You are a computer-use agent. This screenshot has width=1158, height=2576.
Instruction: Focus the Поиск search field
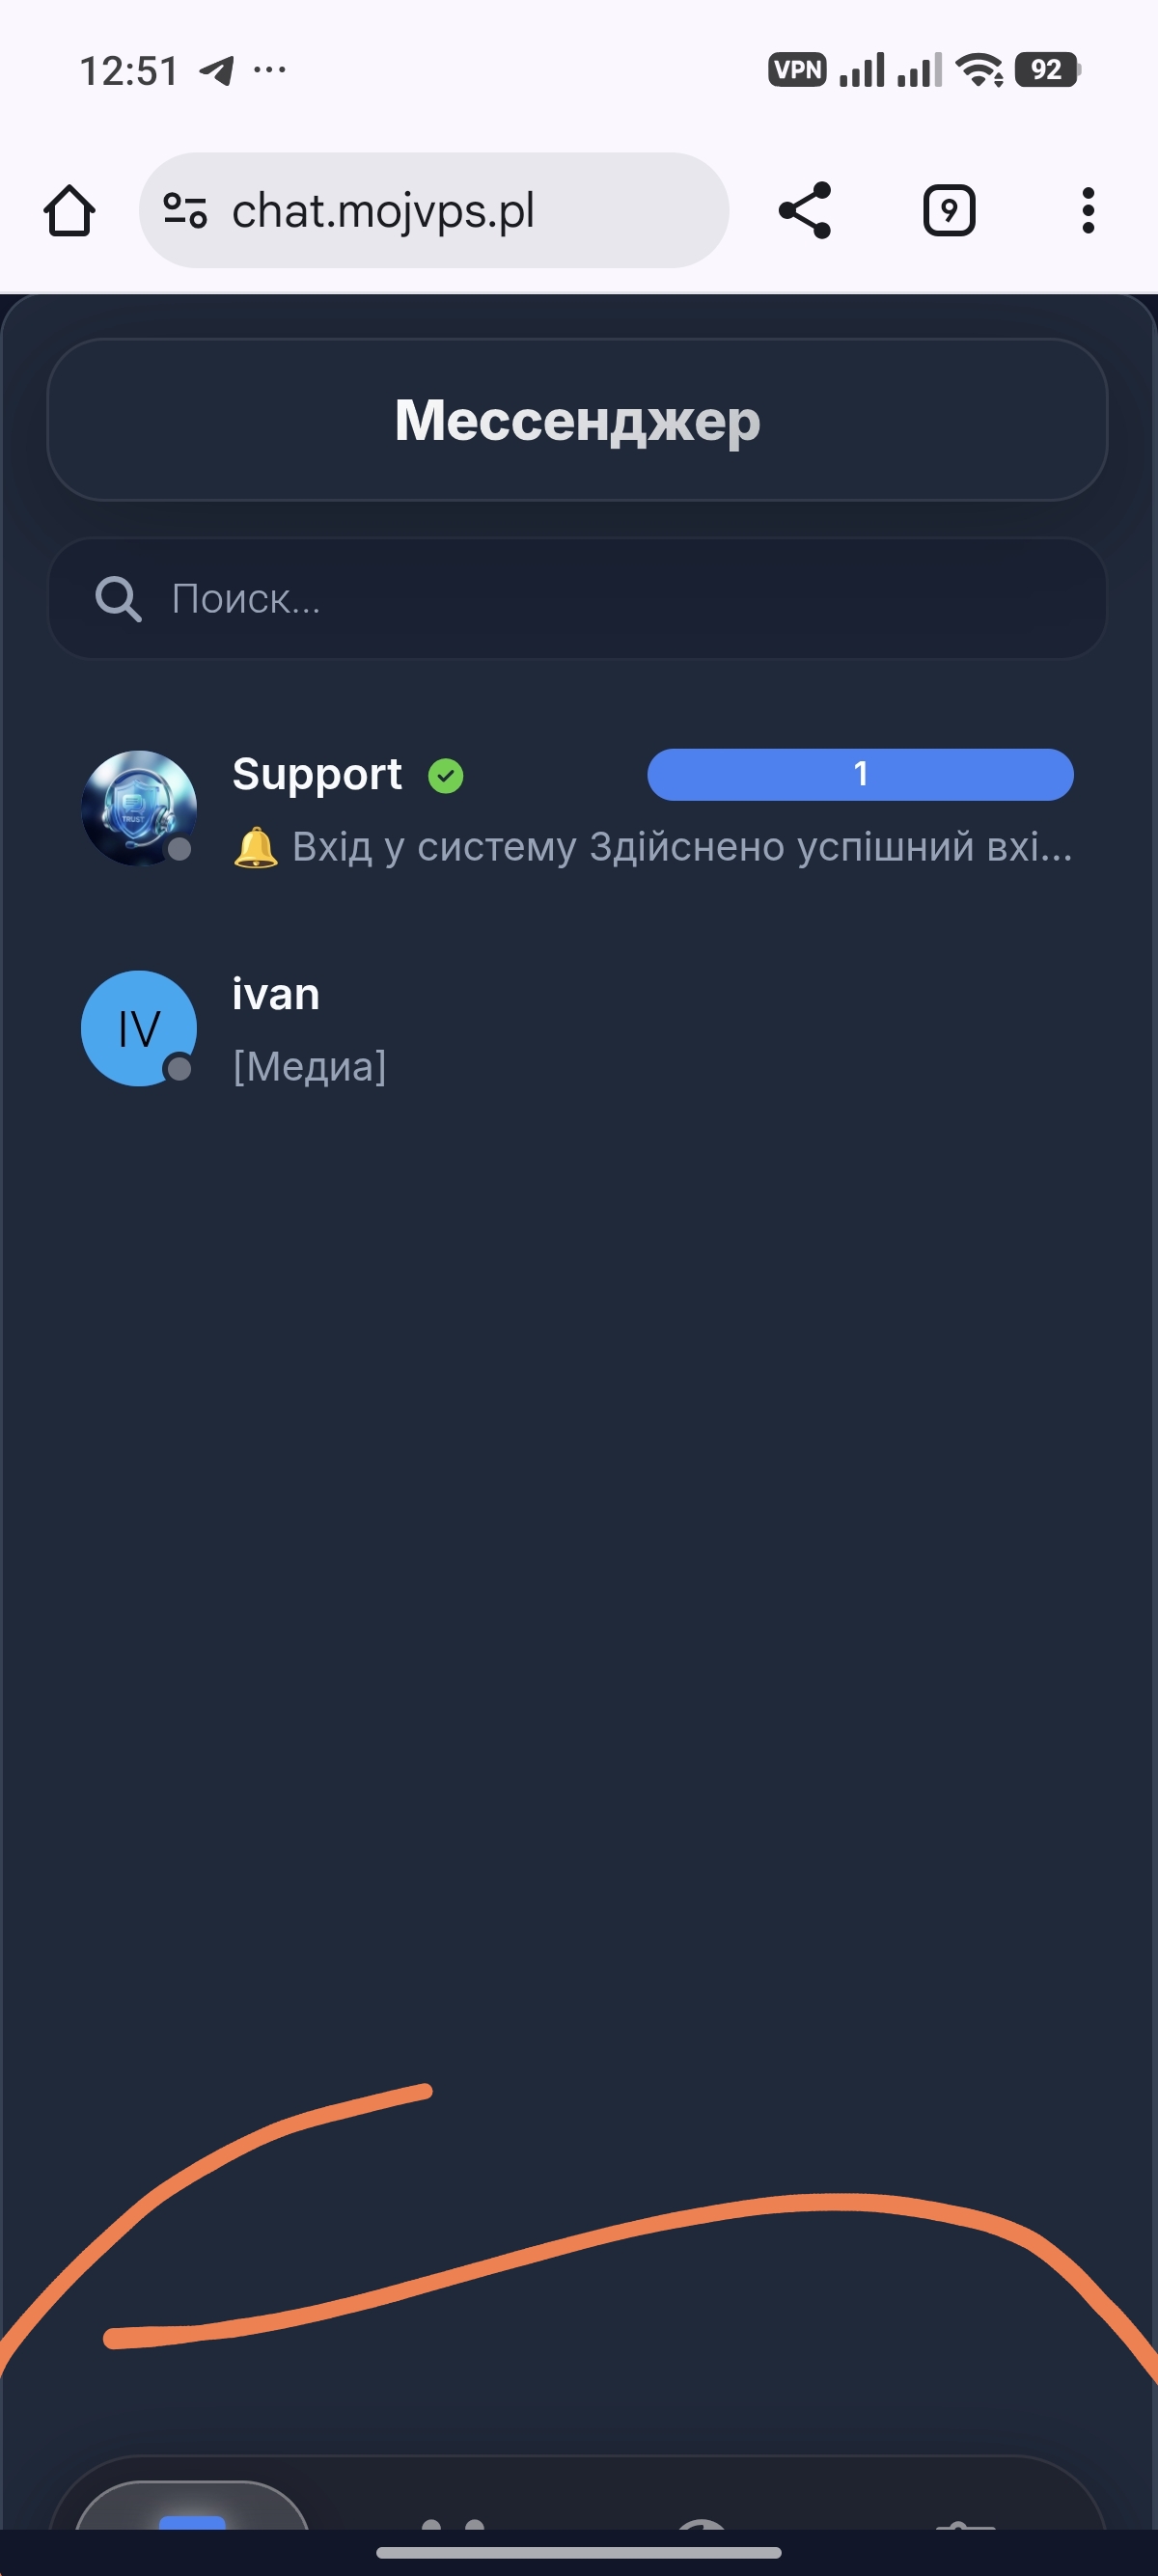[x=578, y=599]
